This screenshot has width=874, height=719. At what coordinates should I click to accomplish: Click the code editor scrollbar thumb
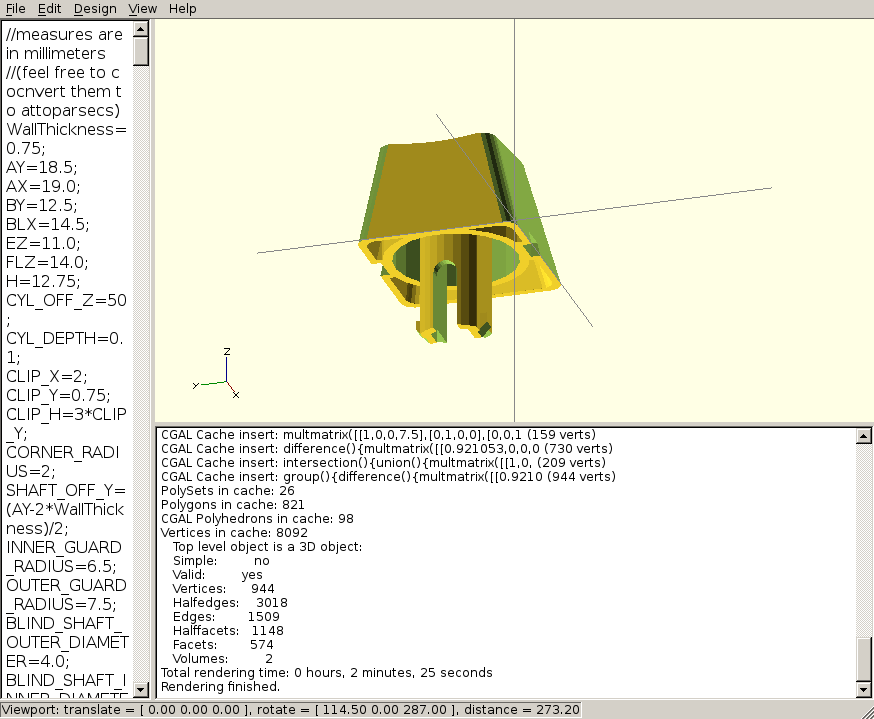tap(141, 50)
